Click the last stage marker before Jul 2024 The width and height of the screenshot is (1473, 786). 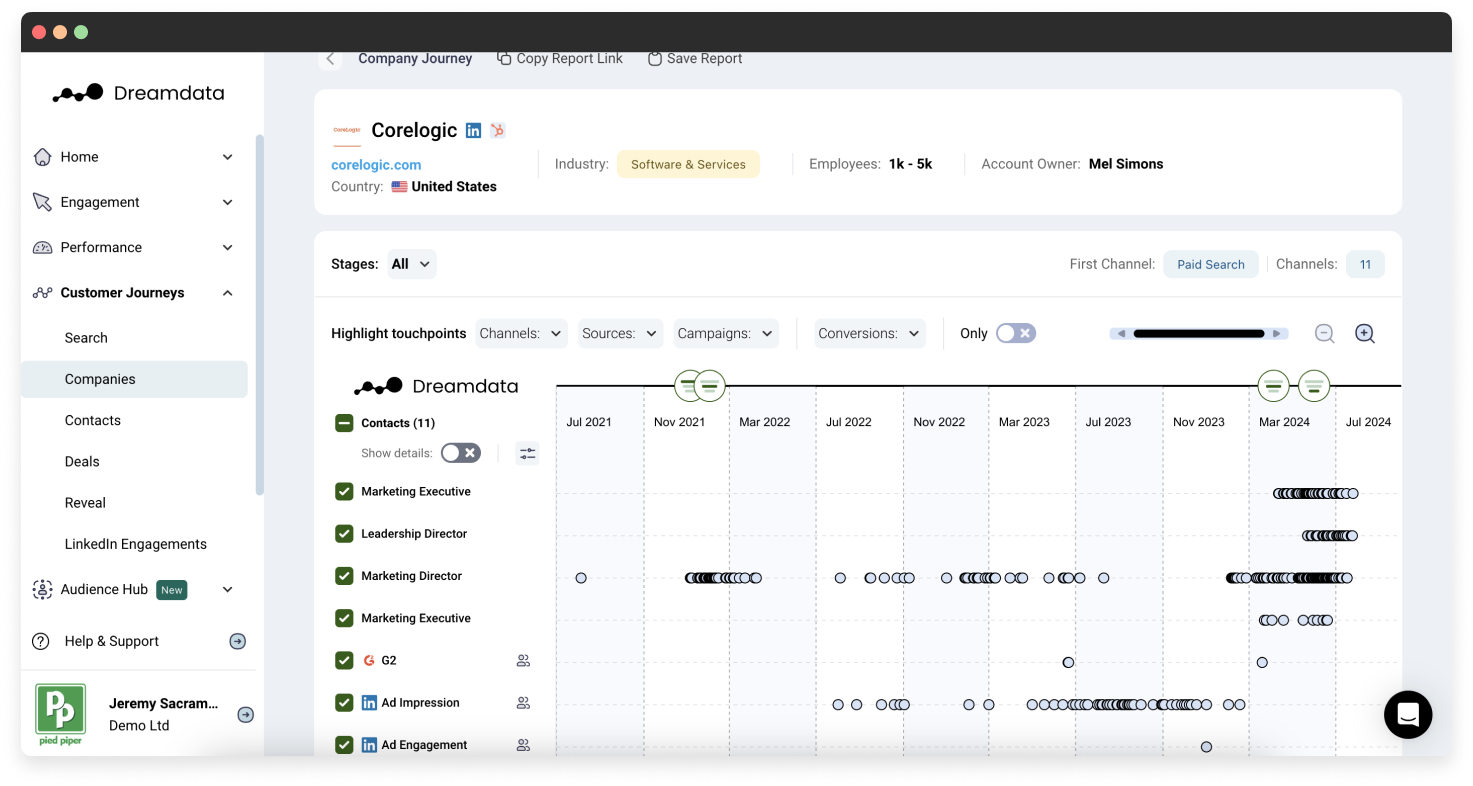(1314, 385)
